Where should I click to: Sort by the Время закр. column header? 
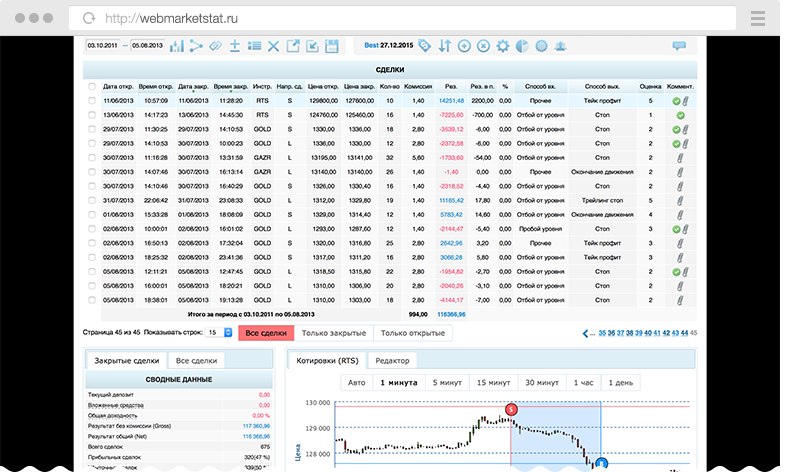tap(231, 87)
